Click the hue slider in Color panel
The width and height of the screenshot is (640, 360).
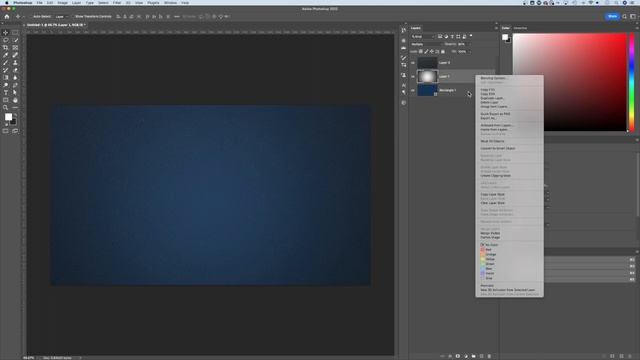click(x=632, y=83)
